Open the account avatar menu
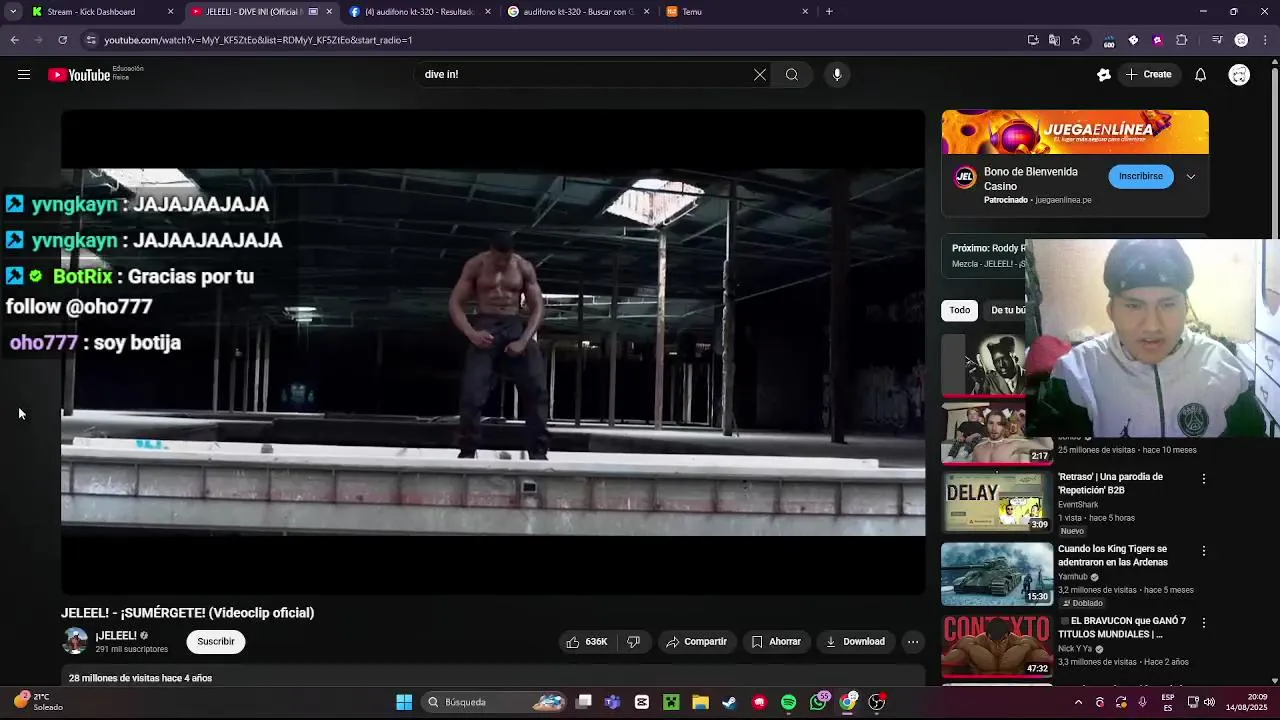The width and height of the screenshot is (1280, 720). (x=1239, y=74)
